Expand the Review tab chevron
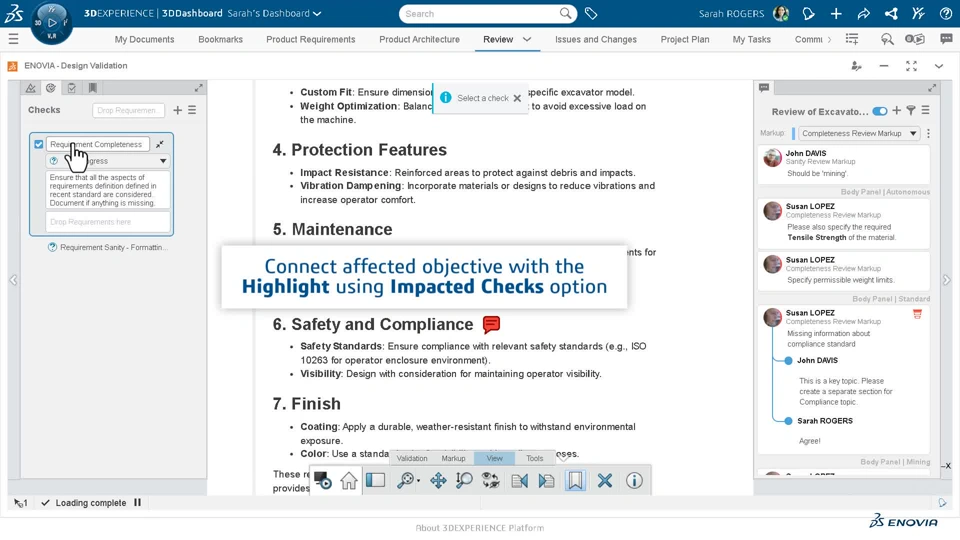 pyautogui.click(x=527, y=39)
